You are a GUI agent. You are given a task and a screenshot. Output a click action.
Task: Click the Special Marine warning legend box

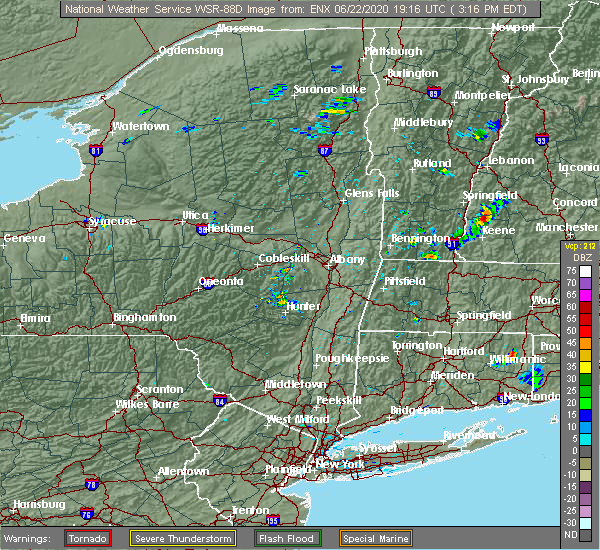[x=376, y=539]
